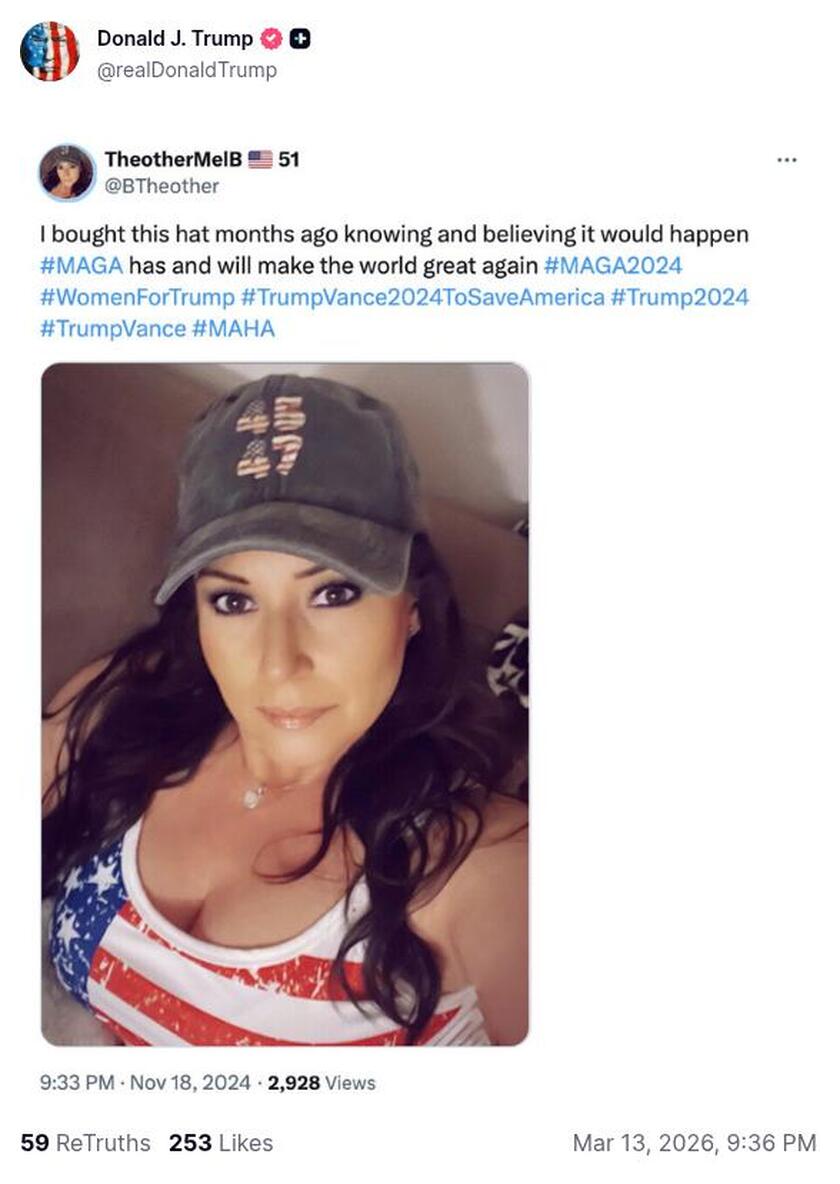View the 59 ReTruths list
Screen dimensions: 840x1184
point(85,1142)
